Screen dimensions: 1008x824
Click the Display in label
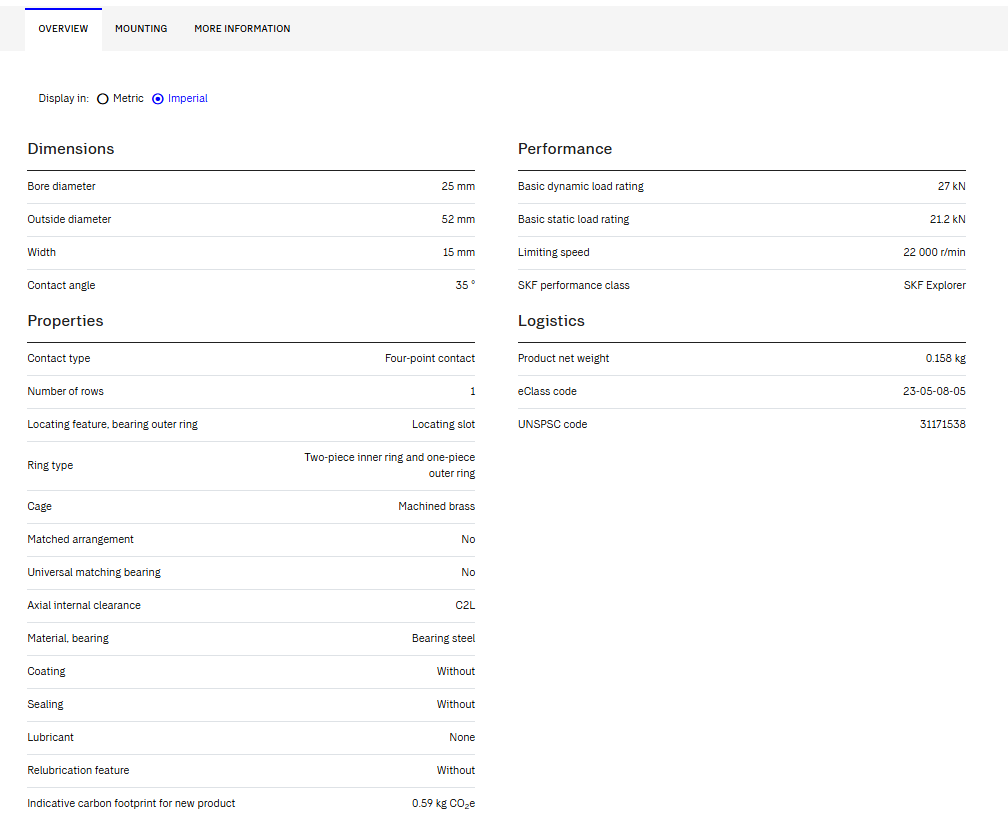64,98
